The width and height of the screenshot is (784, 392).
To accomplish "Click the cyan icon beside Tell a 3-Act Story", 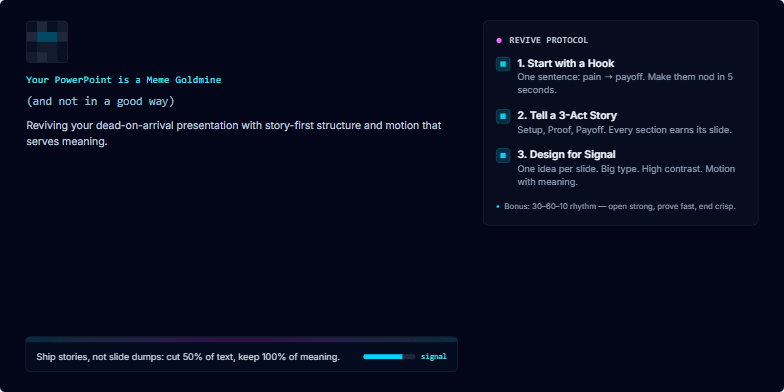I will (x=503, y=116).
